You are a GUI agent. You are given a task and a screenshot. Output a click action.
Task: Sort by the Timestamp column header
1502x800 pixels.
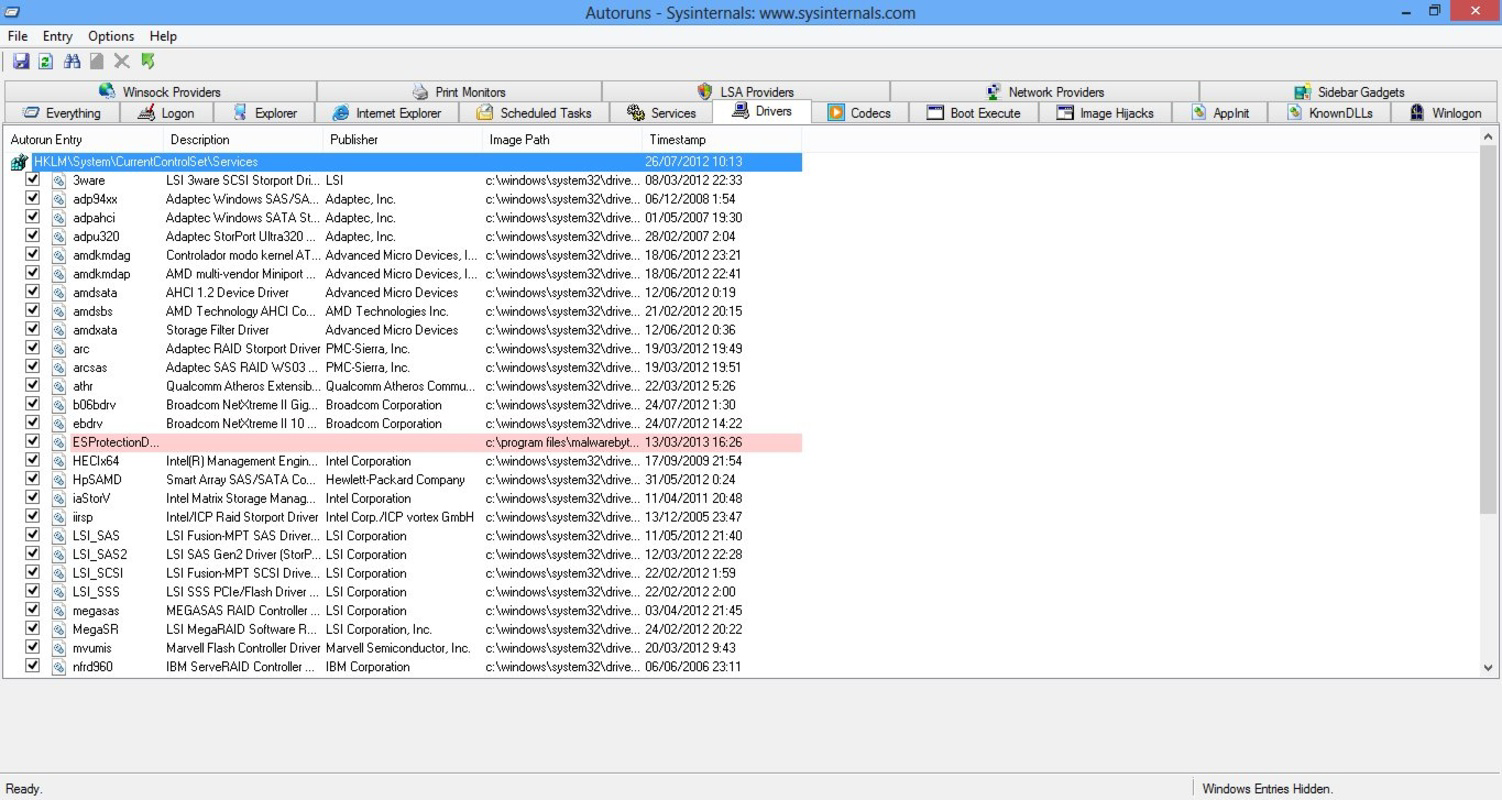[722, 140]
